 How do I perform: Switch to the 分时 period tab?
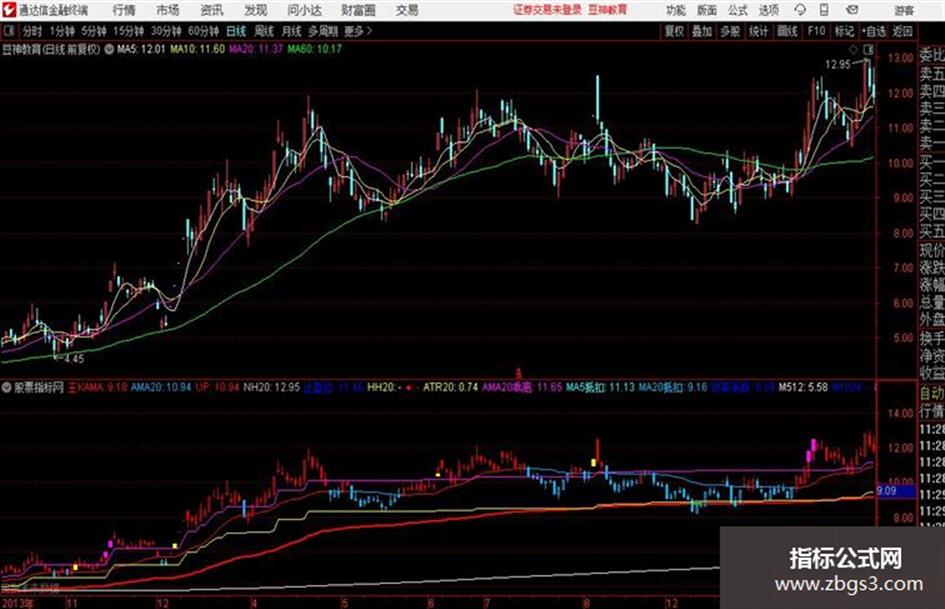click(x=32, y=31)
